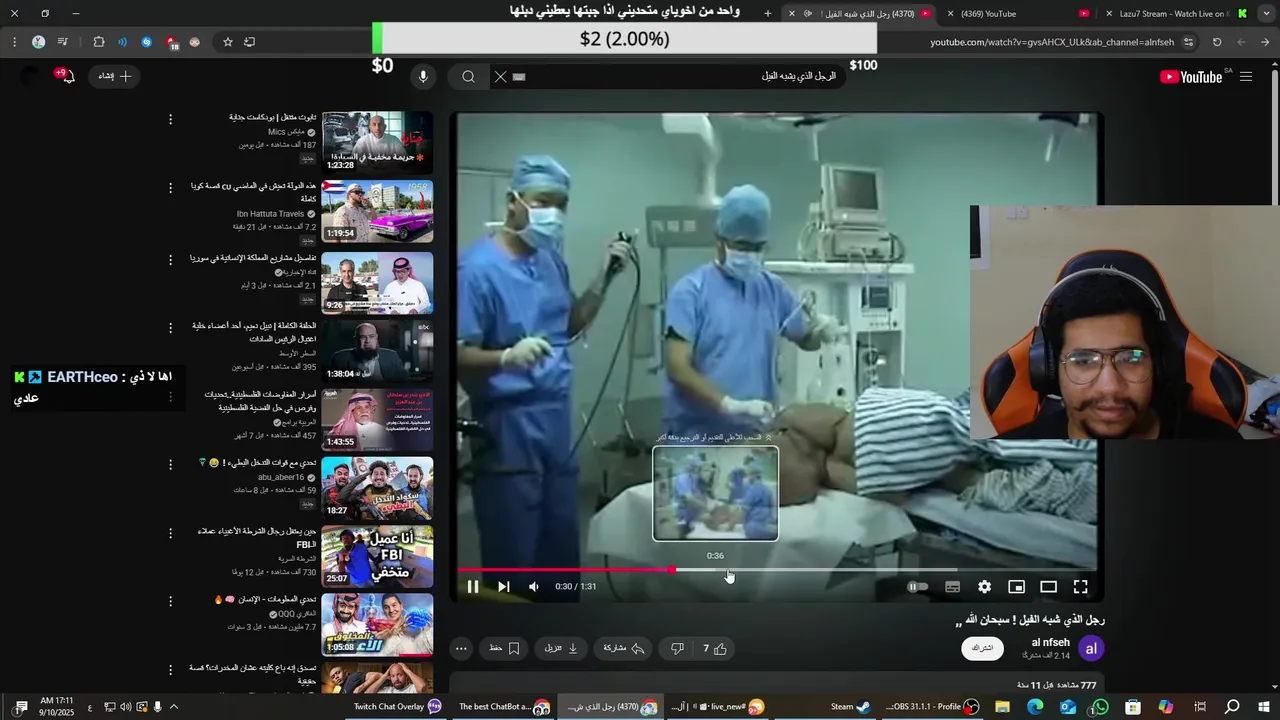Open a new browser tab
Viewport: 1280px width, 720px height.
[768, 13]
